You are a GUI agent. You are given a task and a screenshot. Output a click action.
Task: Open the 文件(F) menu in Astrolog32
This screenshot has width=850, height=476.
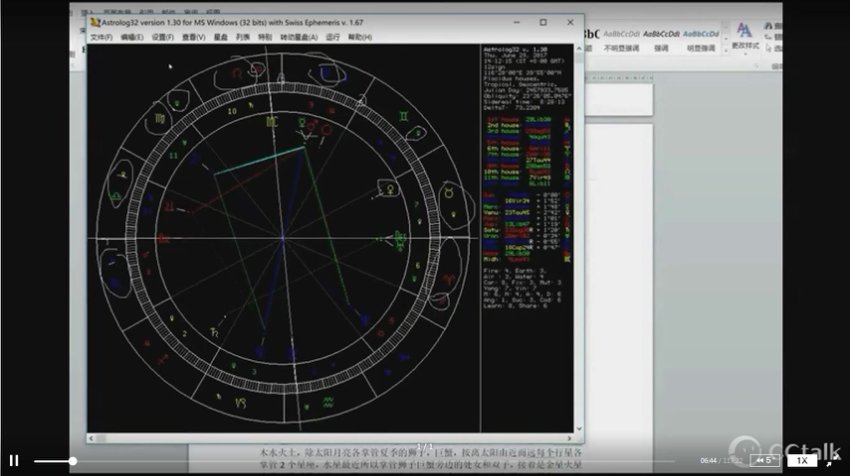point(101,37)
